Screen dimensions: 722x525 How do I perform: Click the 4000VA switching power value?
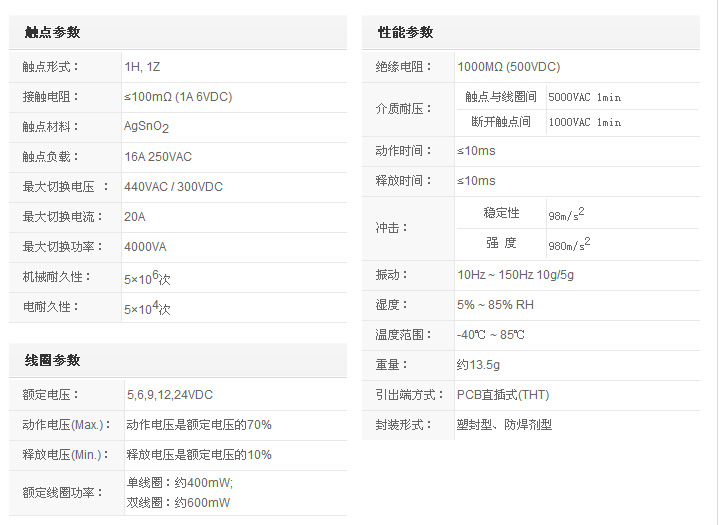pos(145,247)
